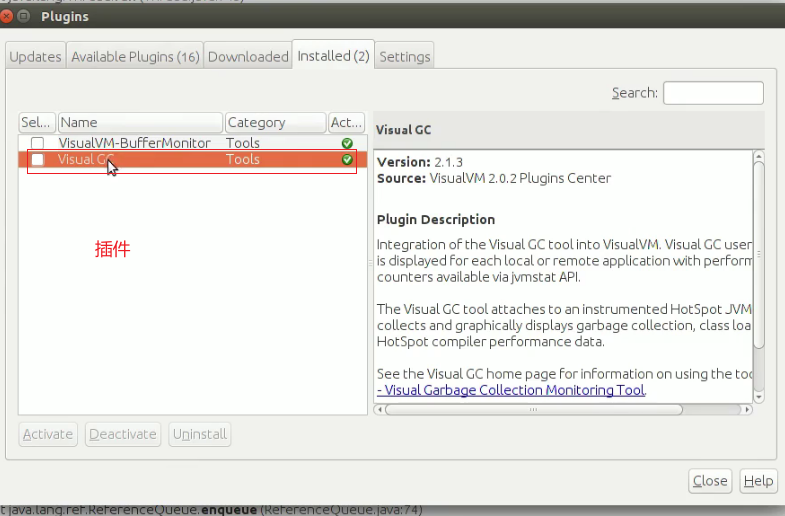The height and width of the screenshot is (516, 785).
Task: Click the Uninstall button
Action: (x=200, y=434)
